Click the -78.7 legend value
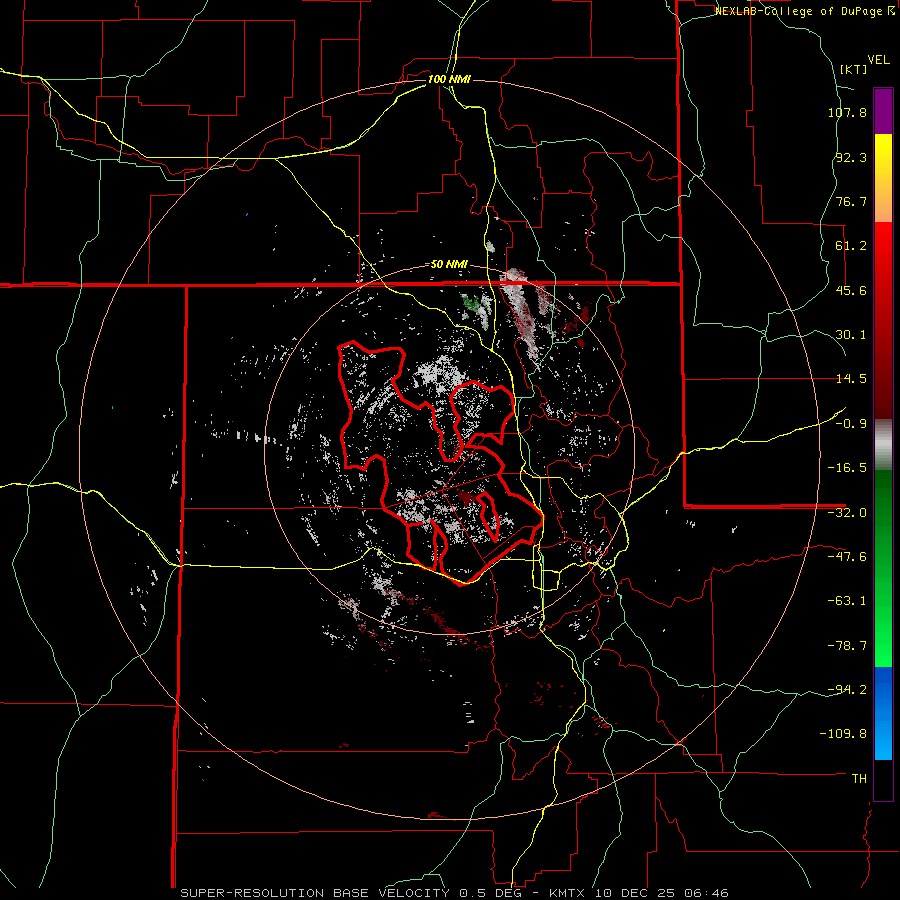900x900 pixels. pyautogui.click(x=847, y=646)
